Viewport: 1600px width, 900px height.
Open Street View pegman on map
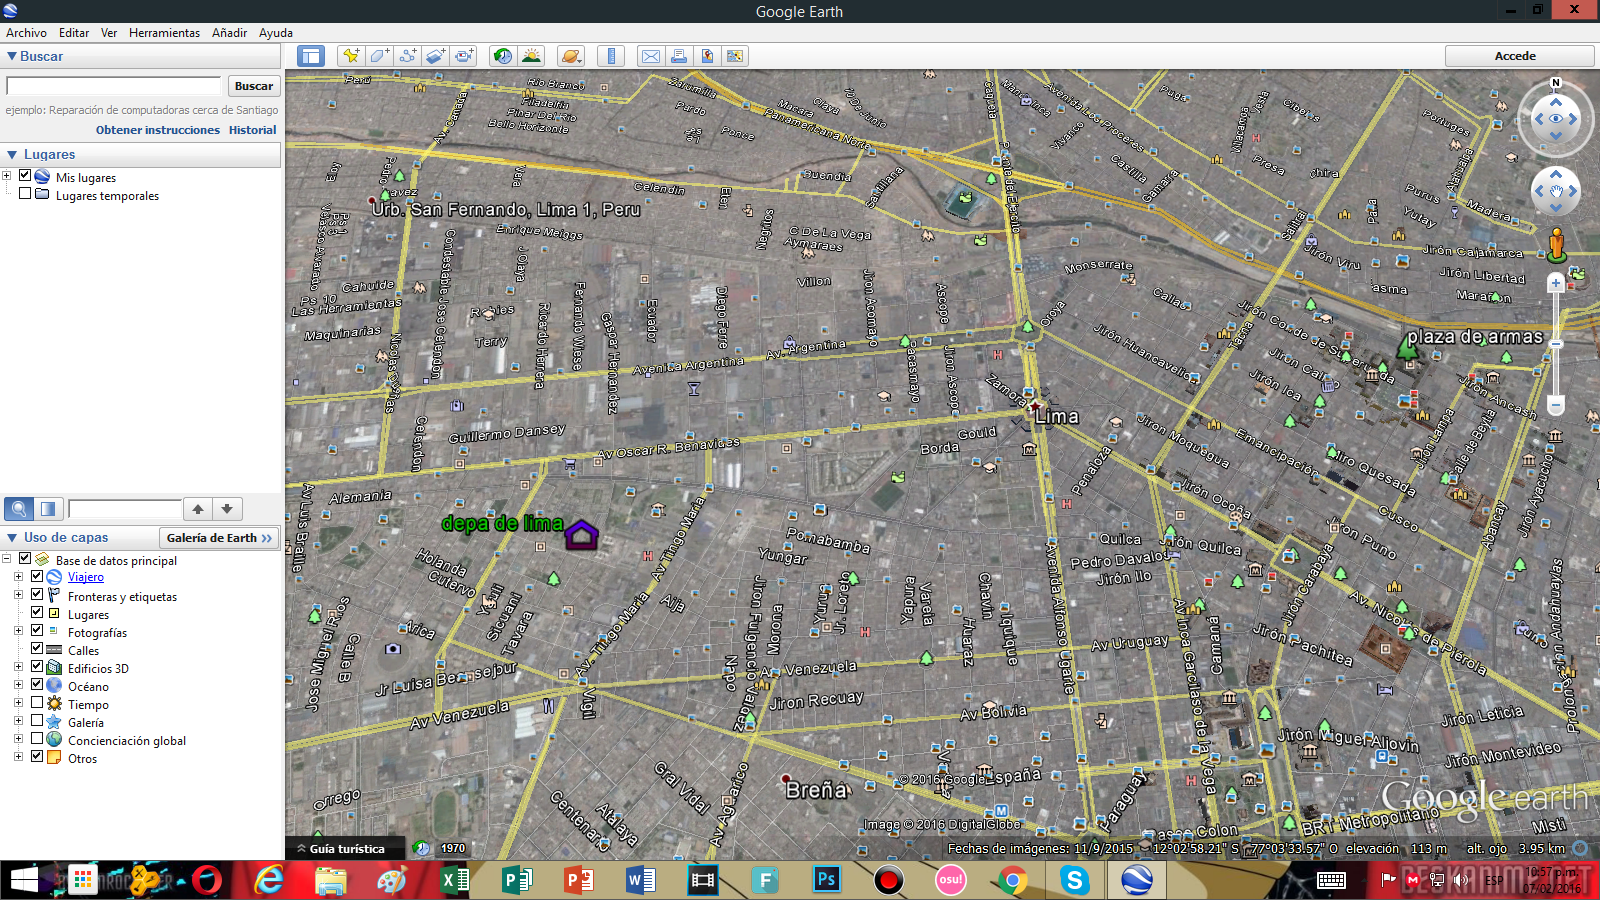(x=1556, y=244)
